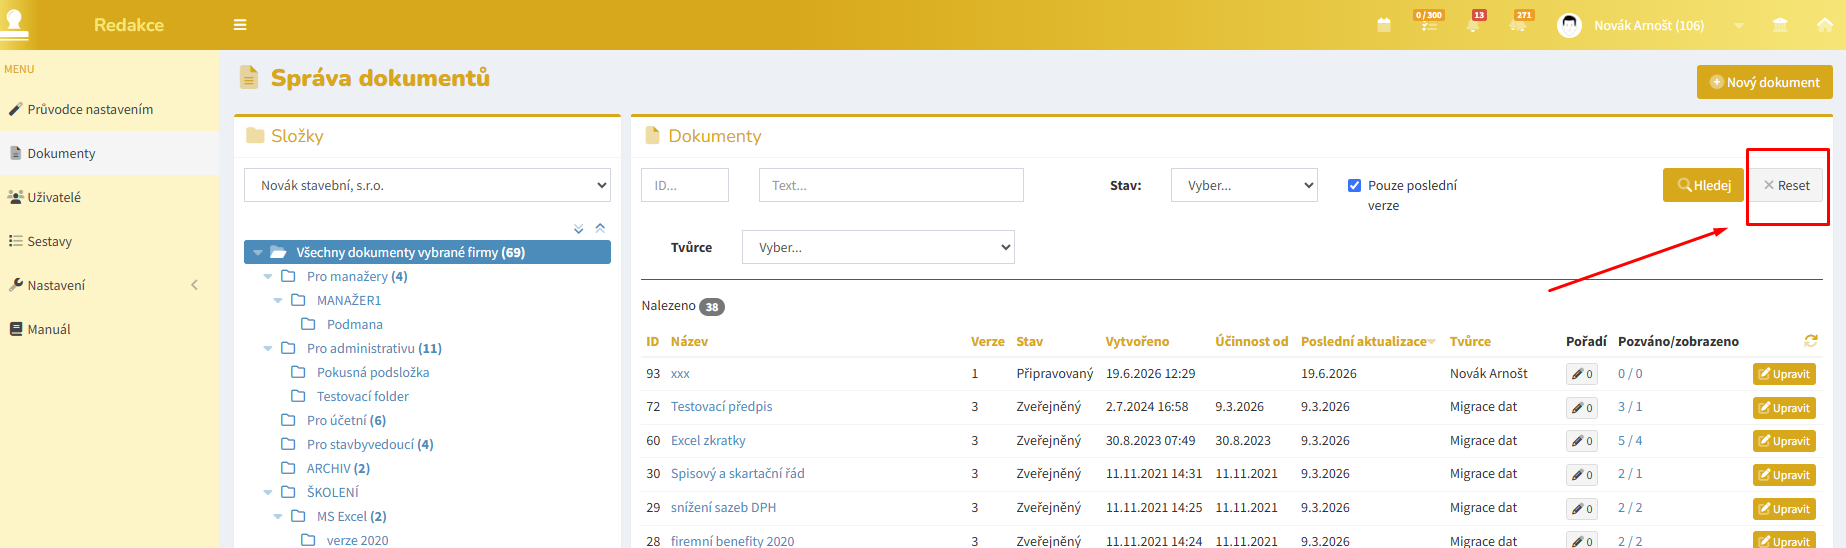1846x548 pixels.
Task: Open order editor for Spisový a skartační řád
Action: 1582,475
